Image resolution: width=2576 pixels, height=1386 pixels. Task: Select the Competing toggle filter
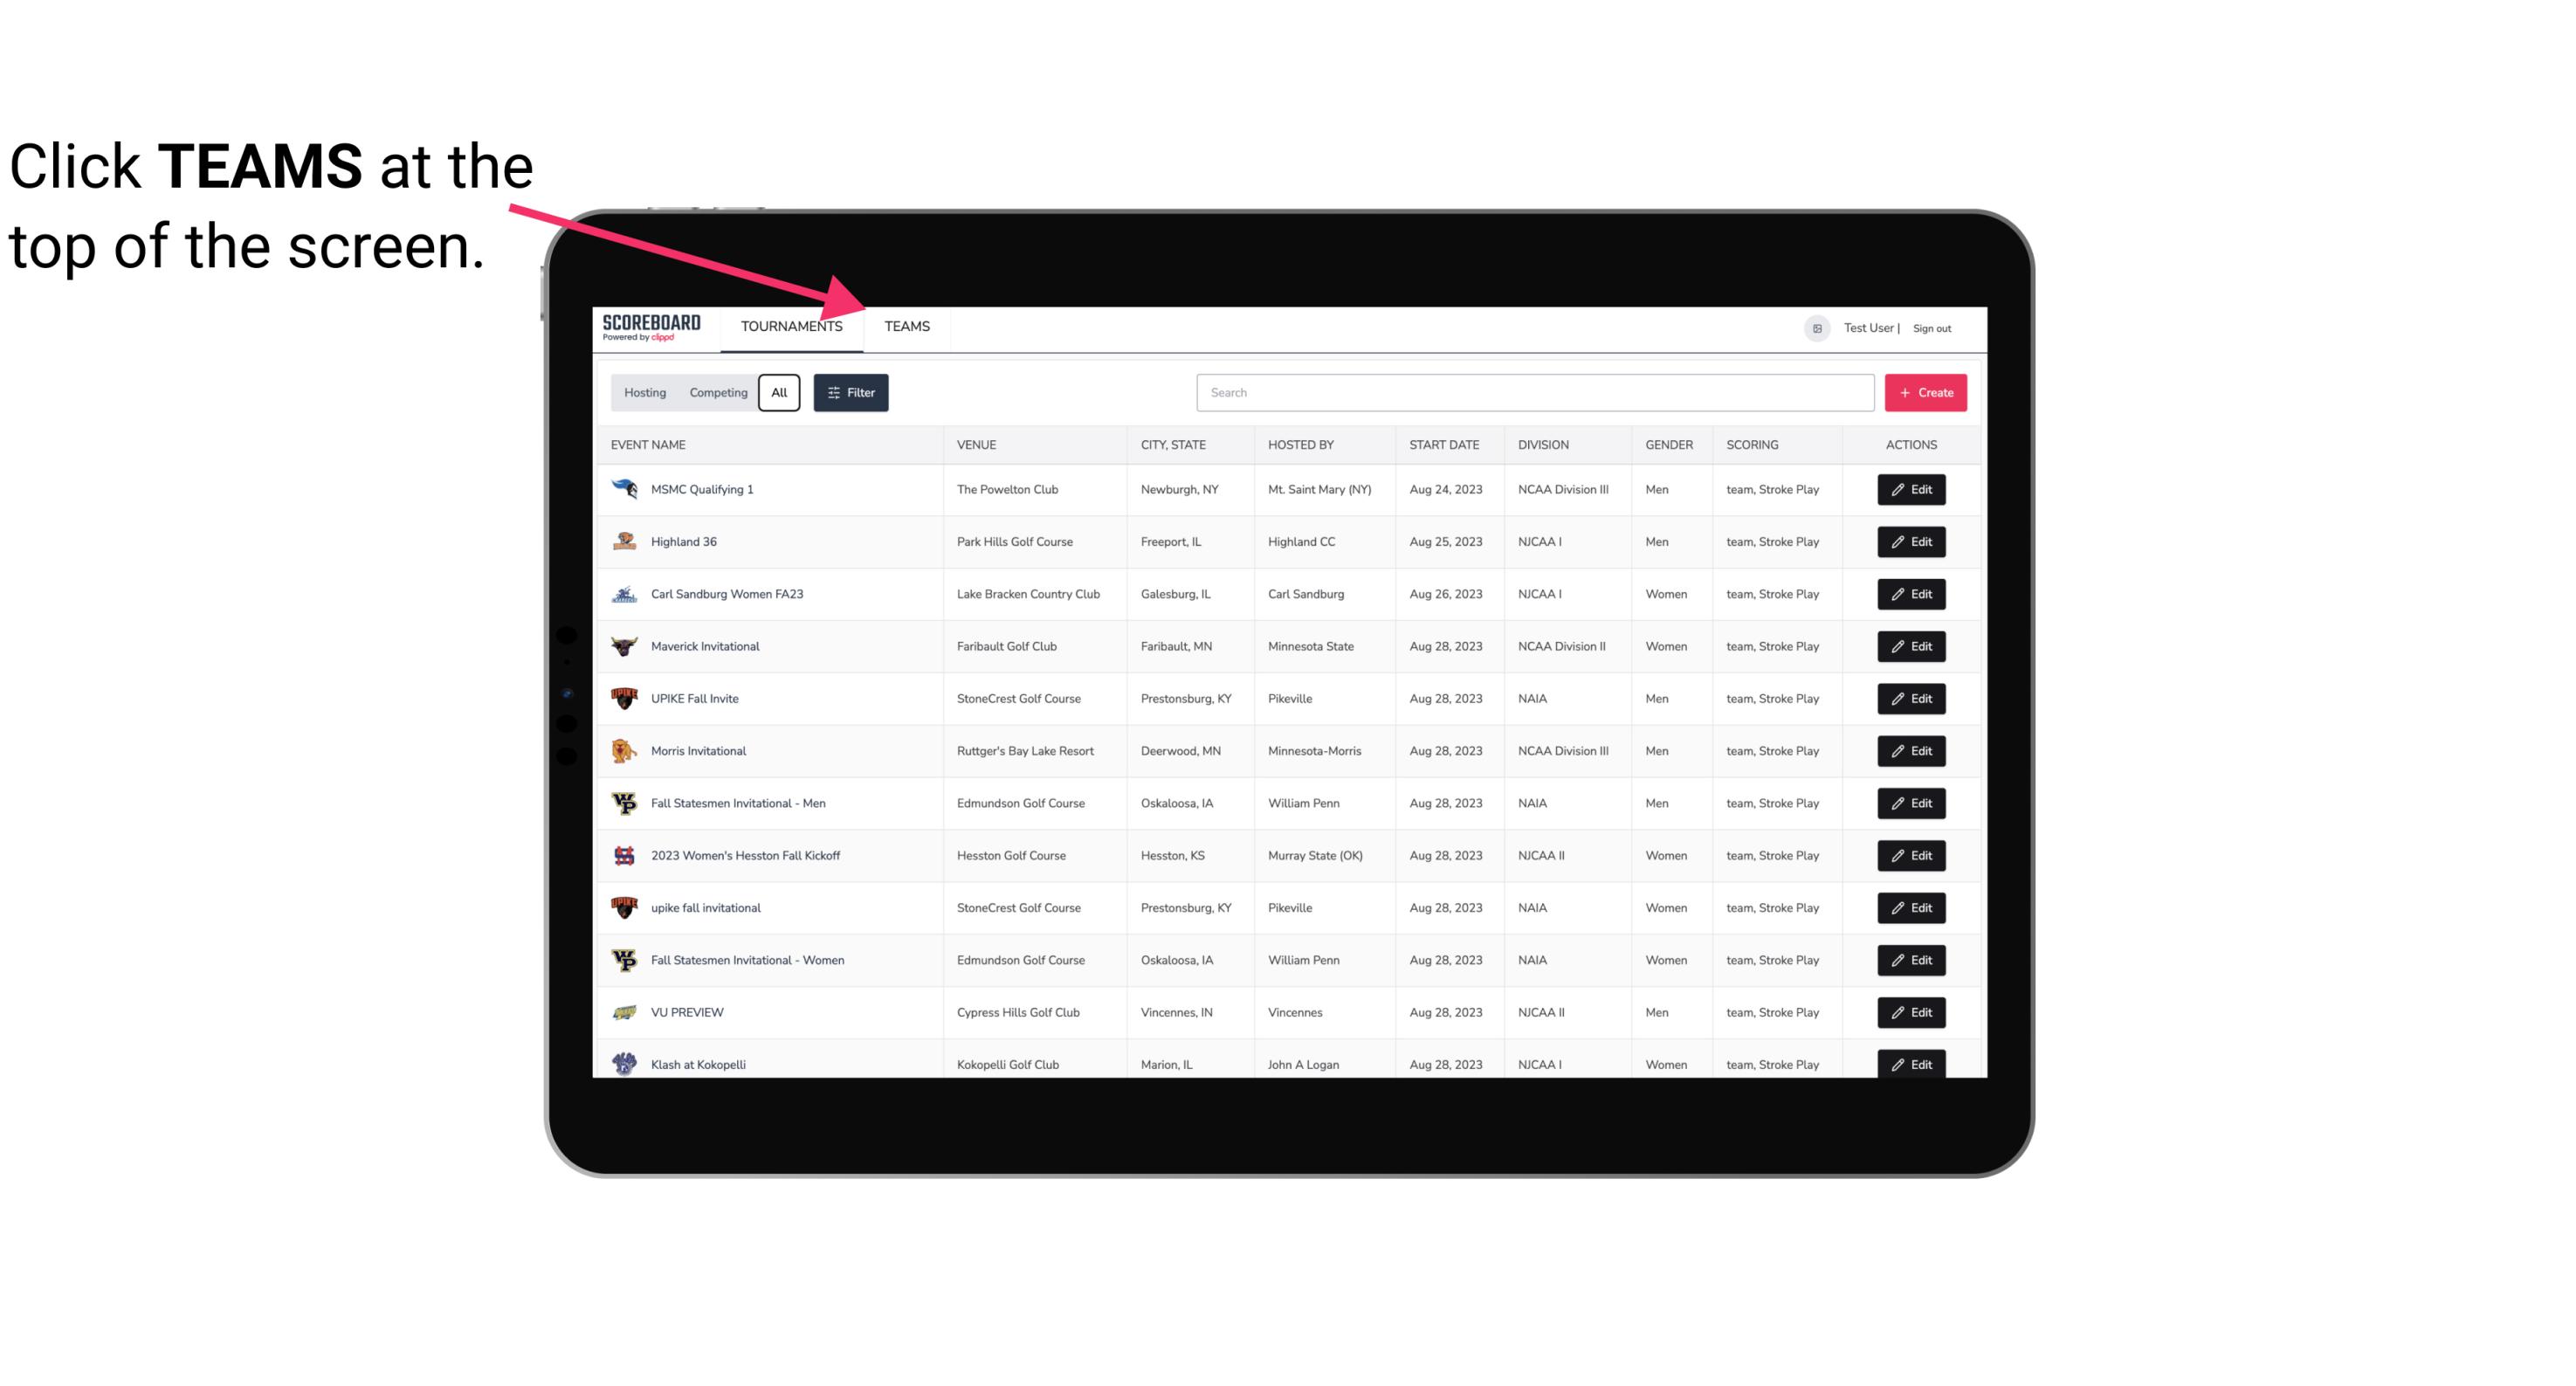tap(713, 393)
